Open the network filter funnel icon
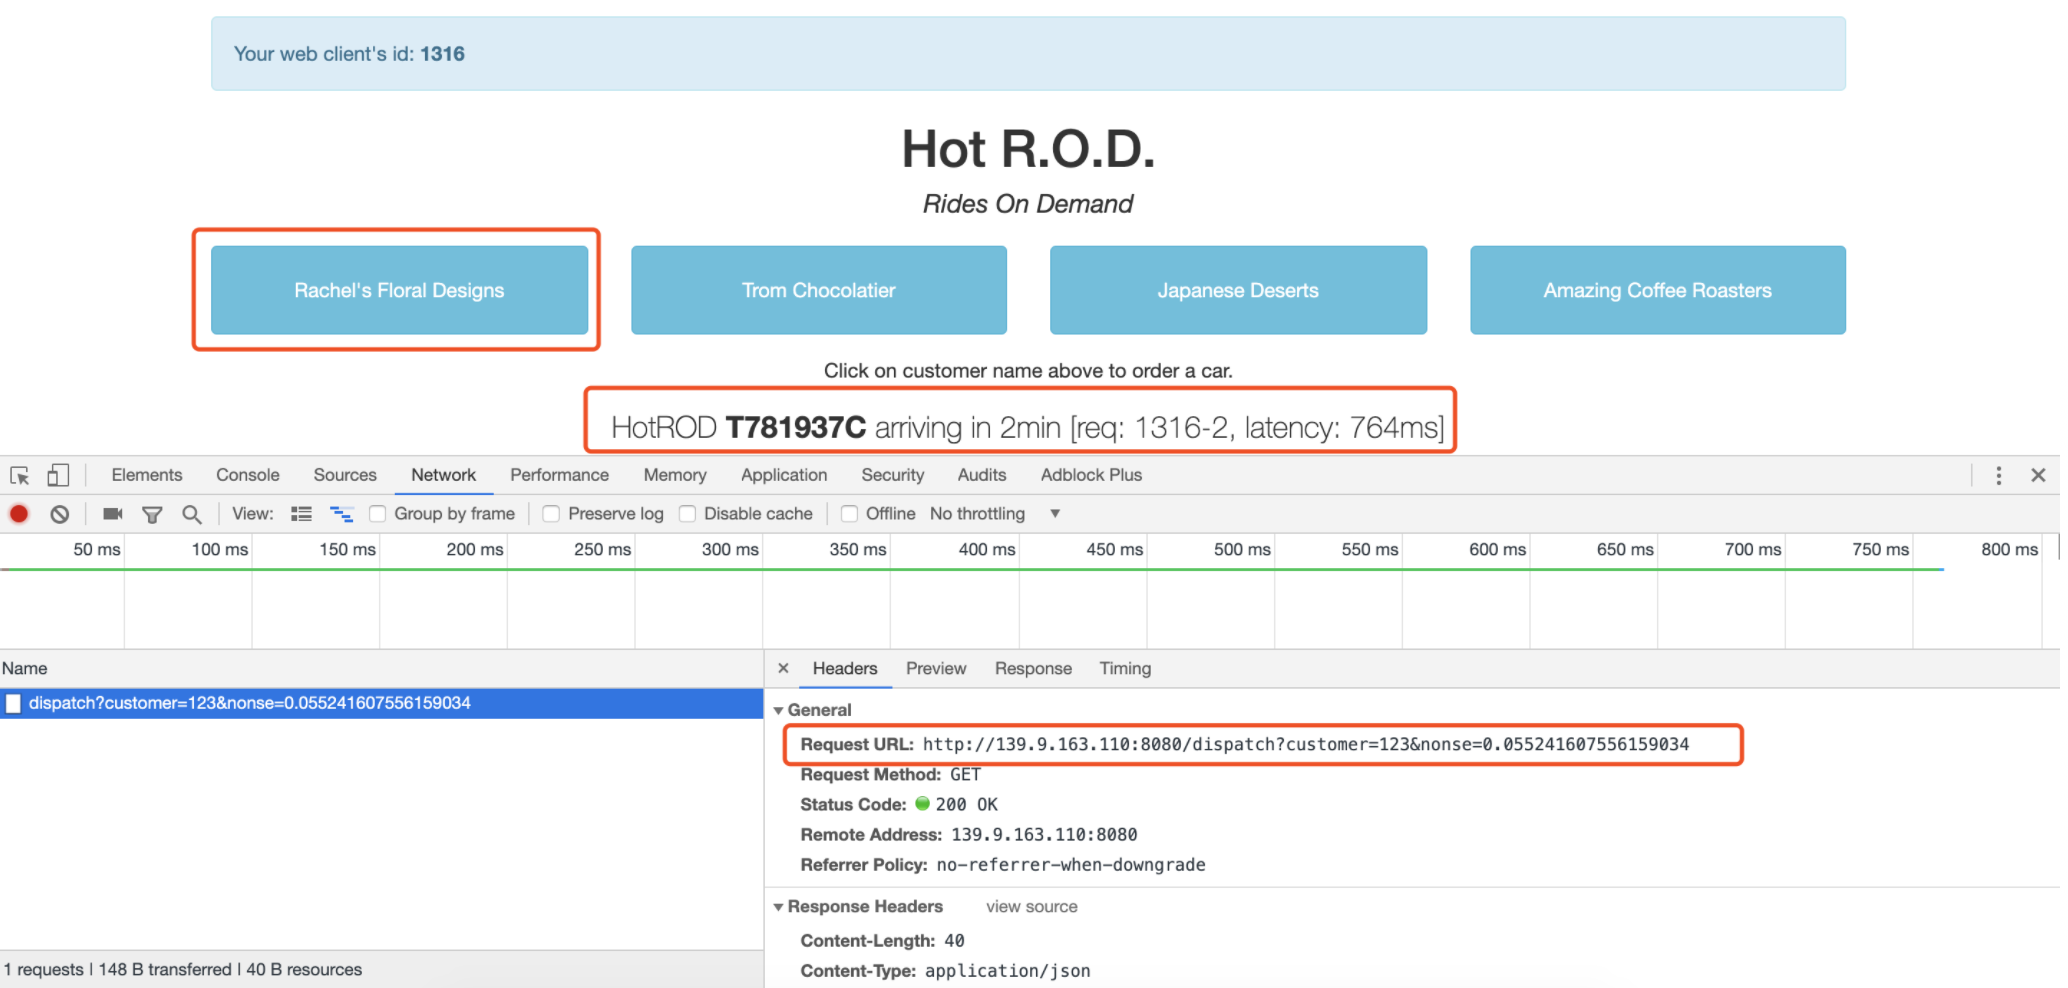 tap(152, 515)
